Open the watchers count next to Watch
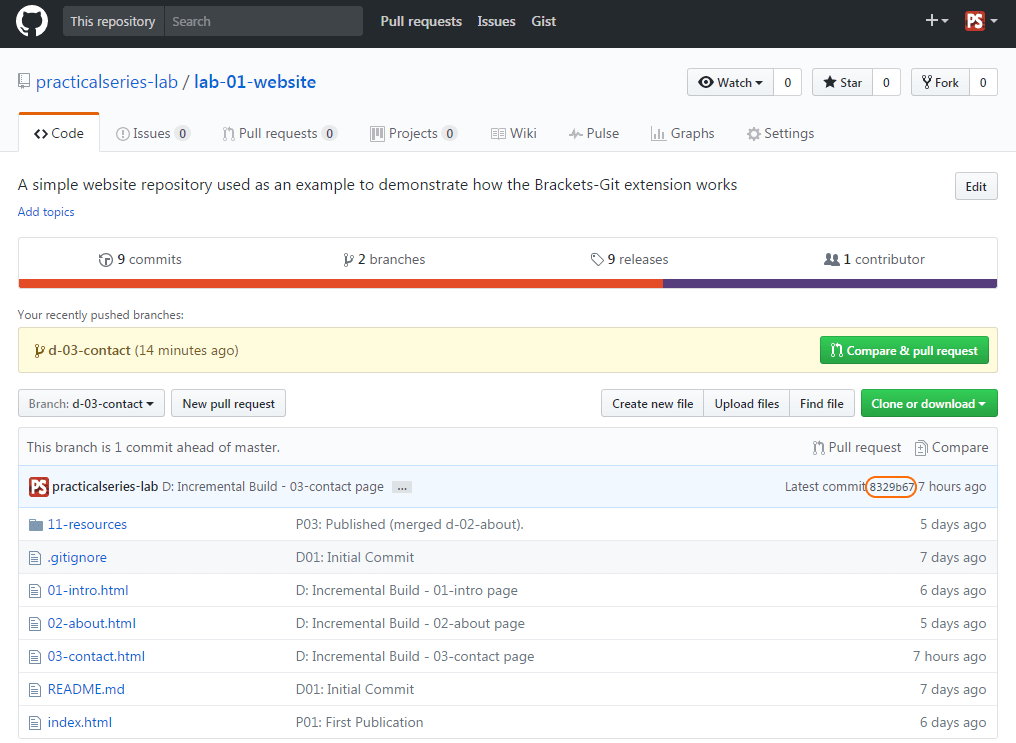This screenshot has height=743, width=1016. tap(787, 82)
